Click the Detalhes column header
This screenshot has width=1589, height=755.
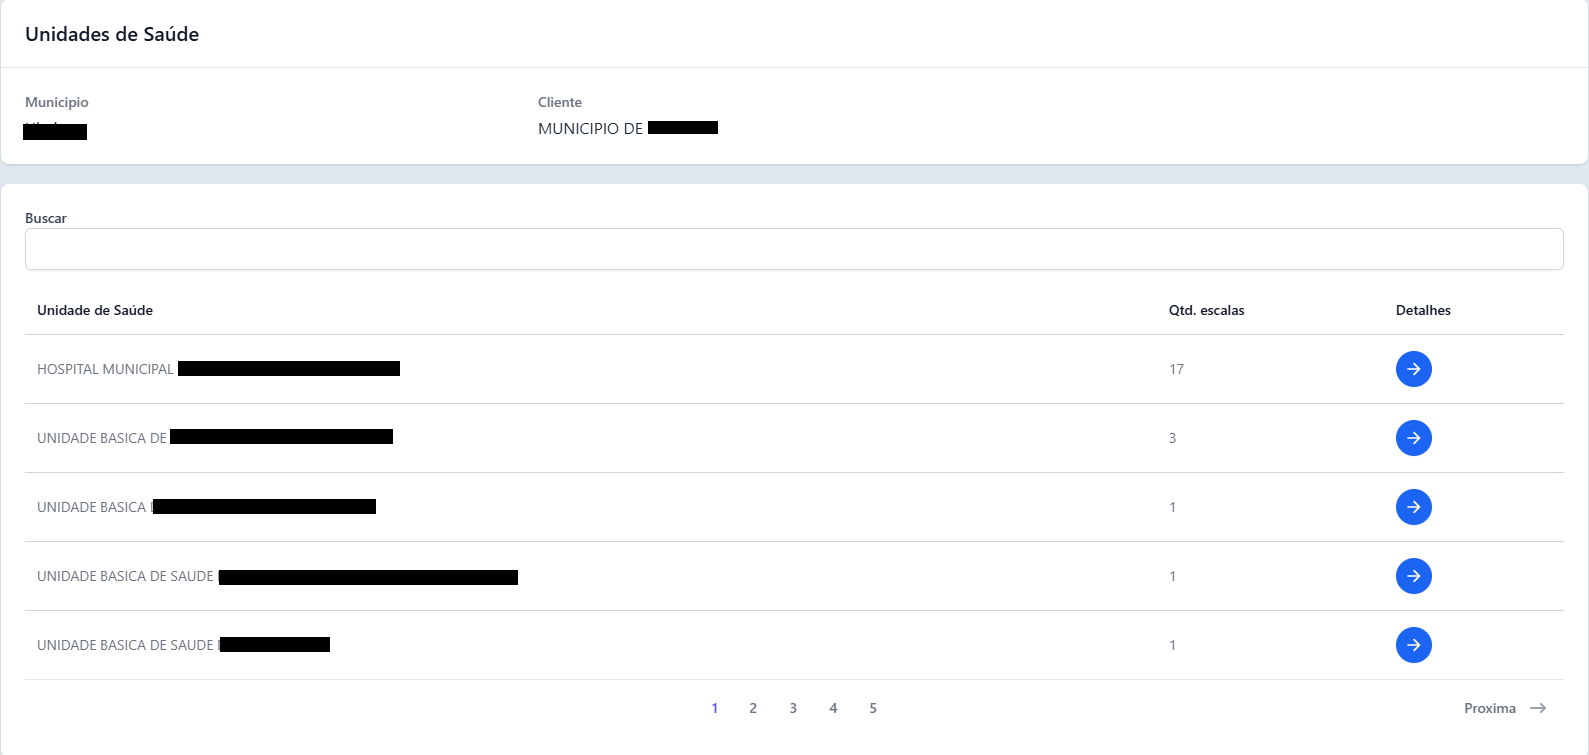(1423, 310)
